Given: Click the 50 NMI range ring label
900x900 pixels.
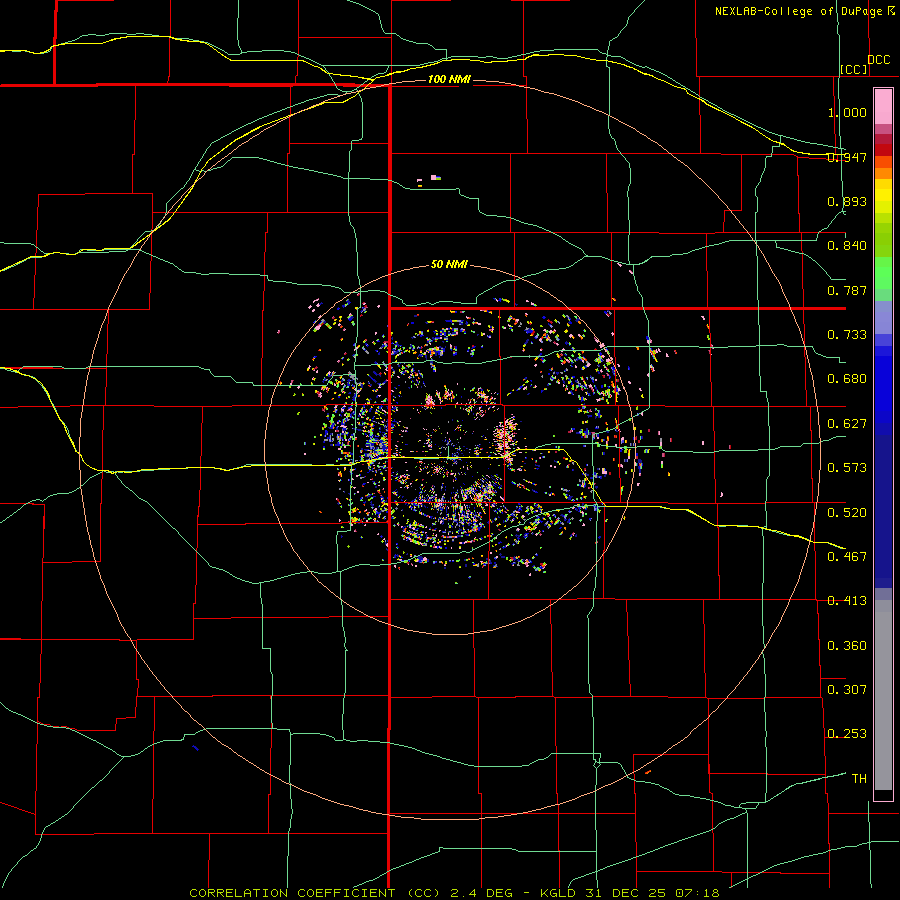Looking at the screenshot, I should [449, 264].
